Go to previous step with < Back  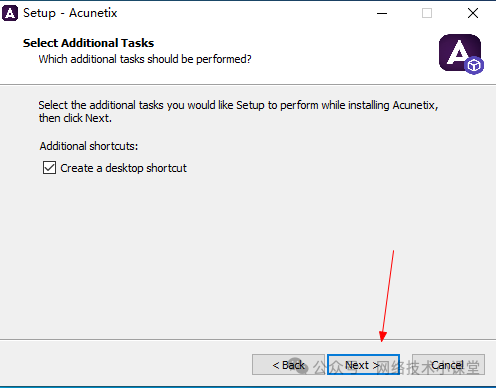click(x=288, y=365)
